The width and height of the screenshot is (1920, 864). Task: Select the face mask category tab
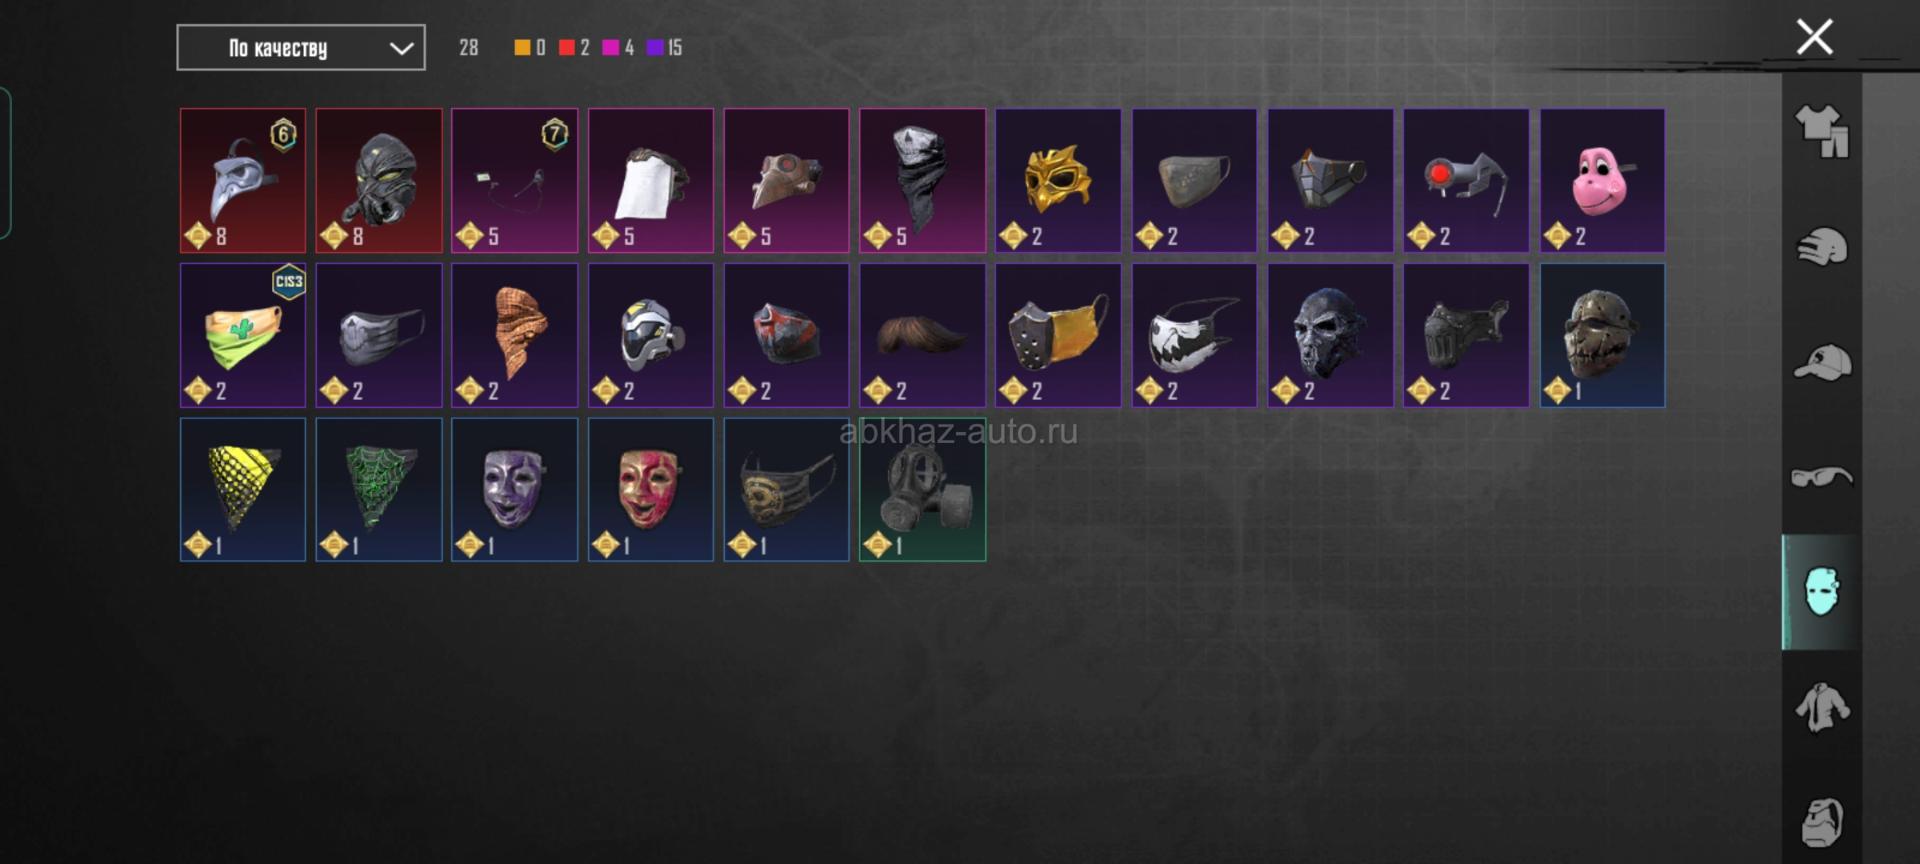[1822, 592]
